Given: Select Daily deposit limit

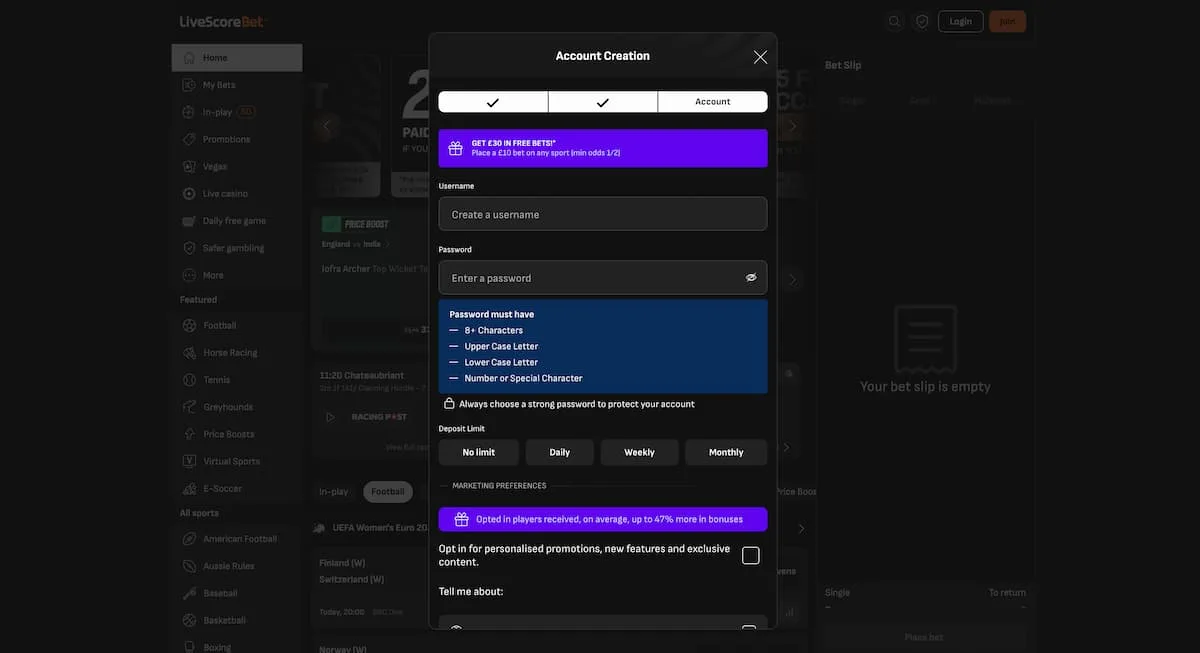Looking at the screenshot, I should pos(560,452).
